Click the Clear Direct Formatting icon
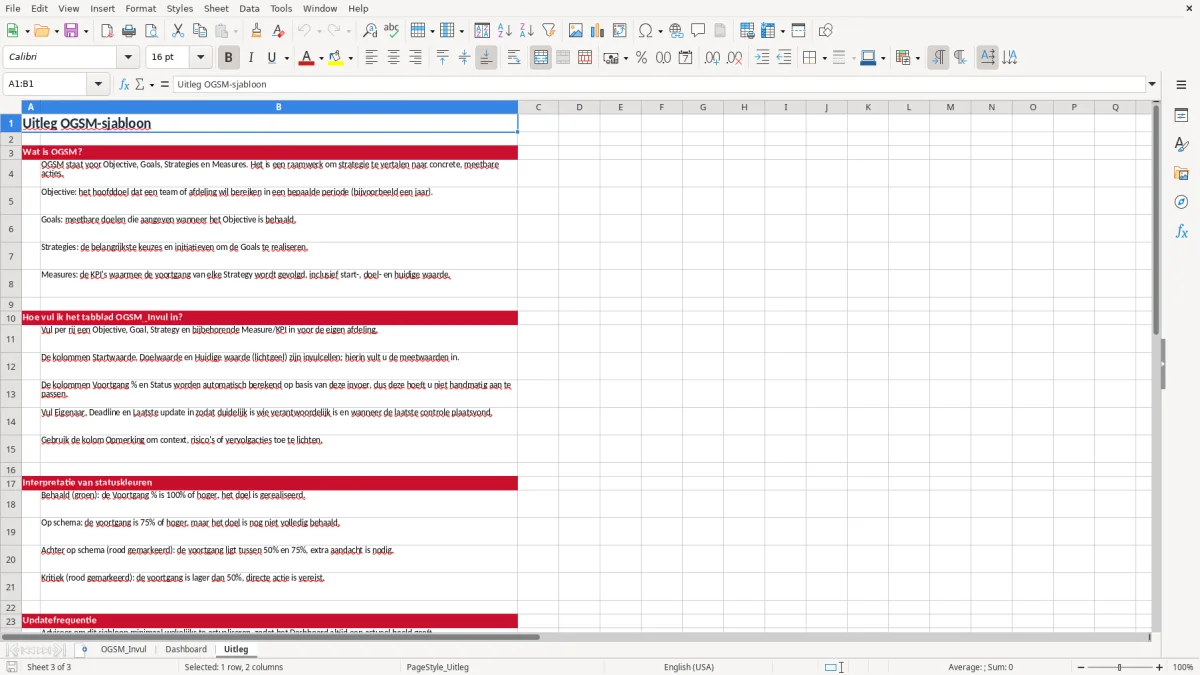The image size is (1200, 675). [x=278, y=31]
